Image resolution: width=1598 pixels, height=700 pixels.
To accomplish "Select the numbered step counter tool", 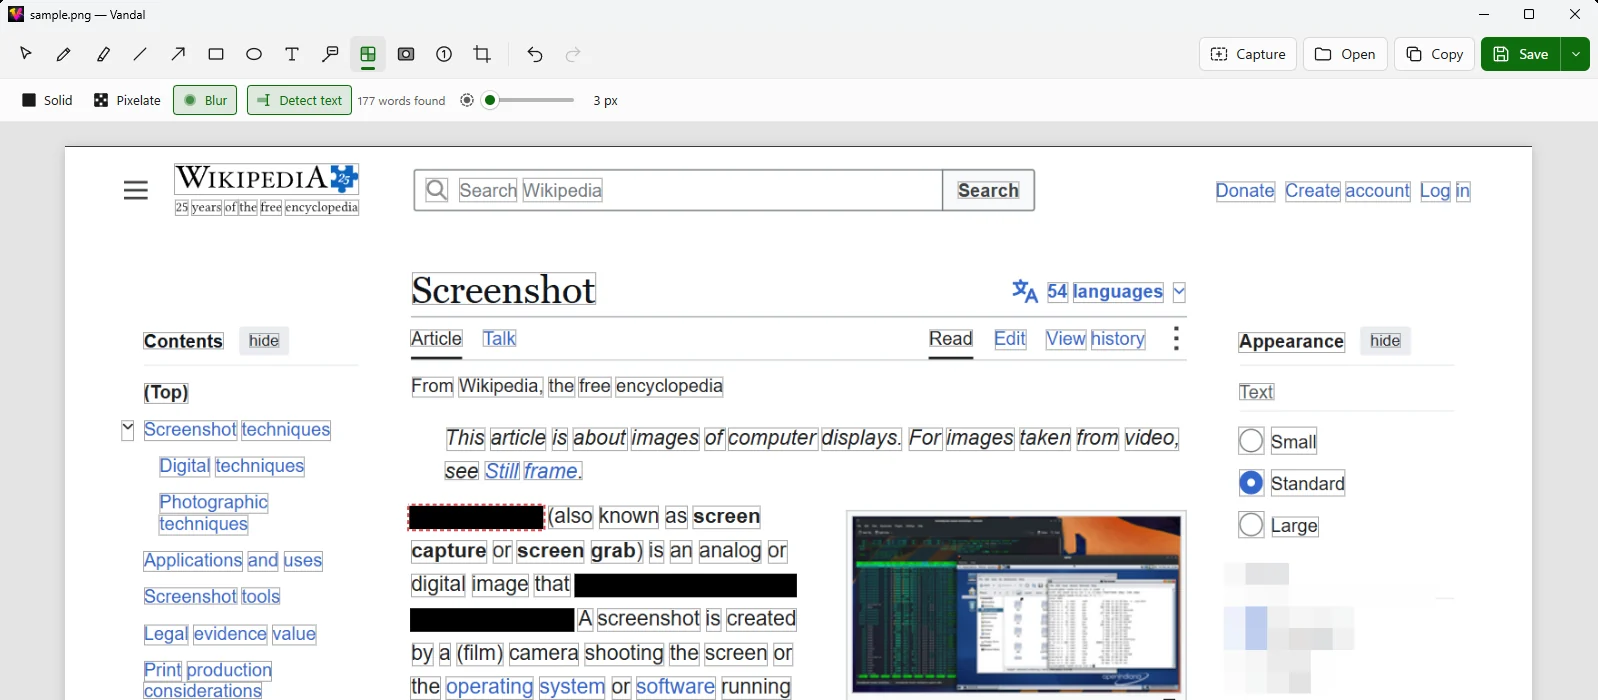I will 444,54.
